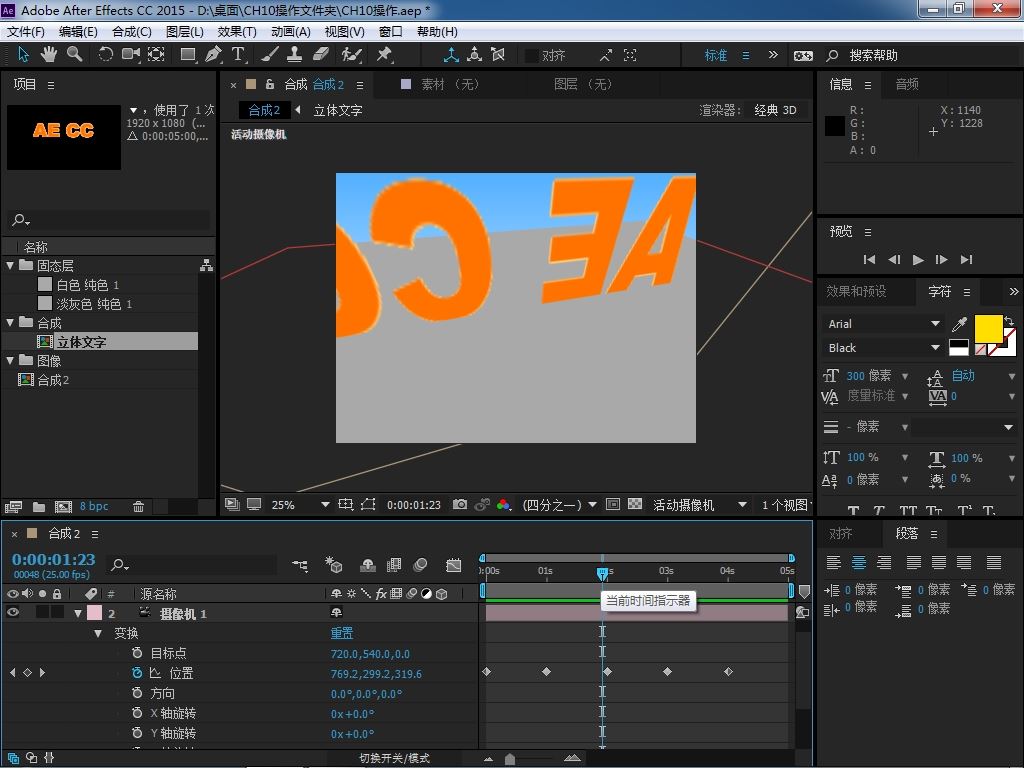Jump to the first frame in preview
Image resolution: width=1024 pixels, height=768 pixels.
point(869,260)
